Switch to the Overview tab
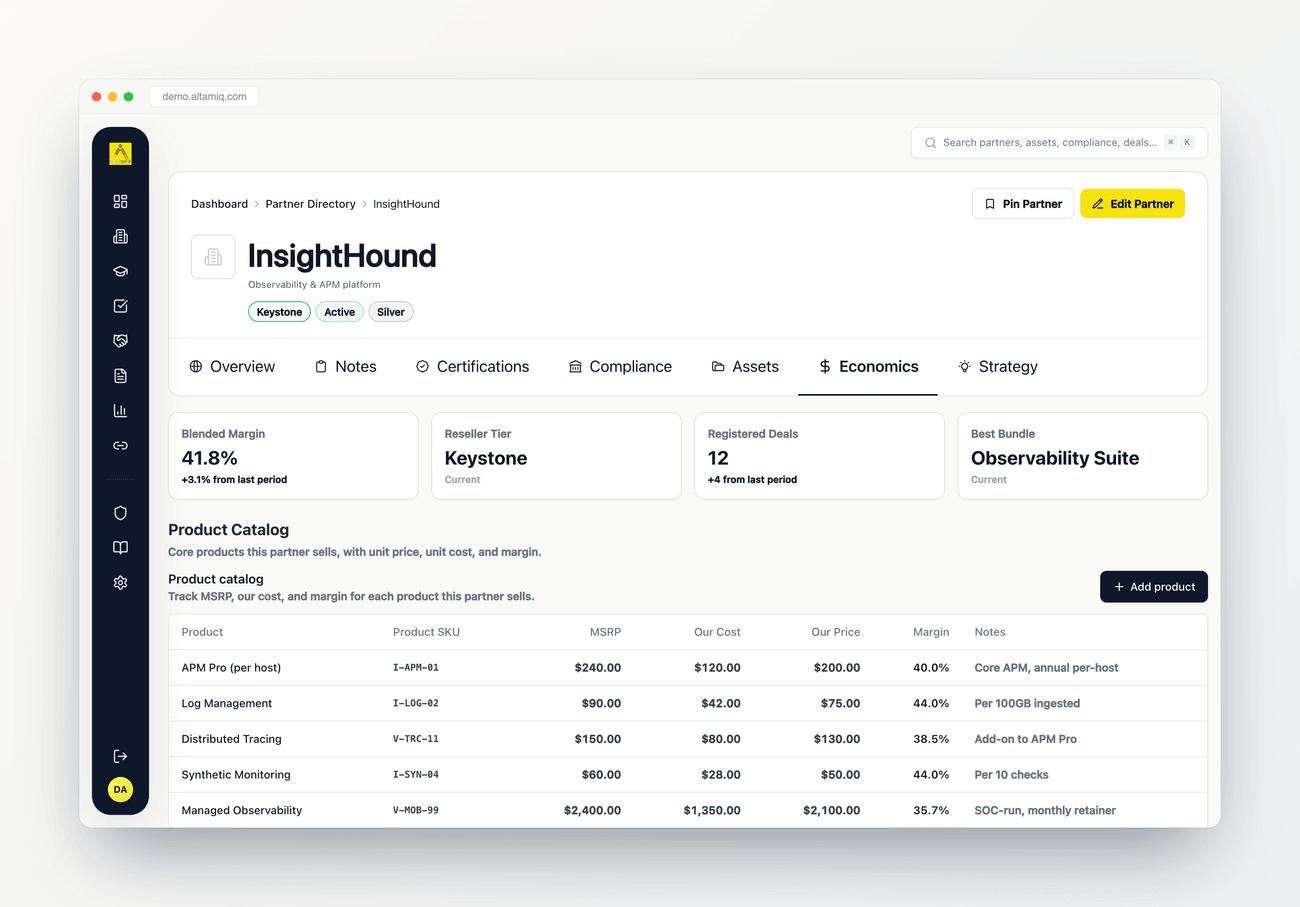1300x907 pixels. tap(232, 367)
